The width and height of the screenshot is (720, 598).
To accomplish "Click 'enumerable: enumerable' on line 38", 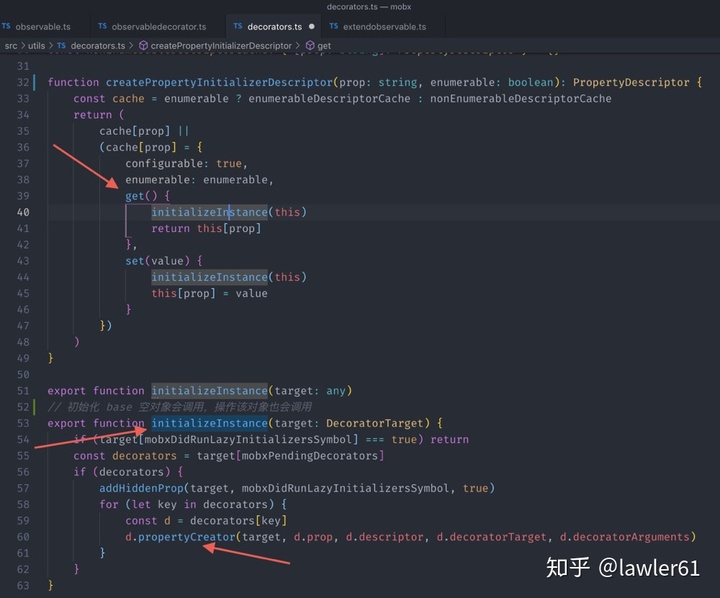I will click(x=199, y=180).
